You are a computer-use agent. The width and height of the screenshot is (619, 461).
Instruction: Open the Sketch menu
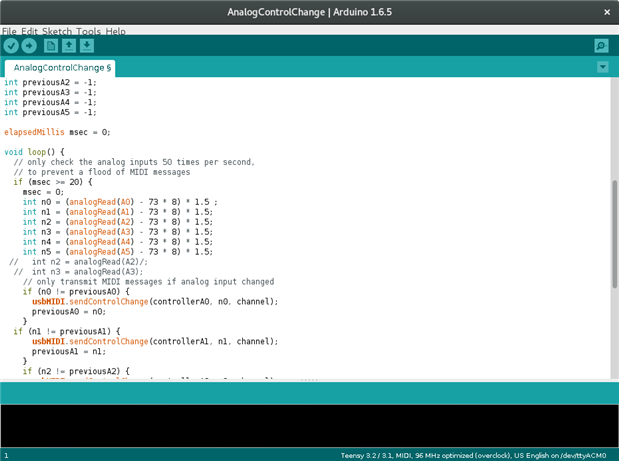pyautogui.click(x=57, y=31)
